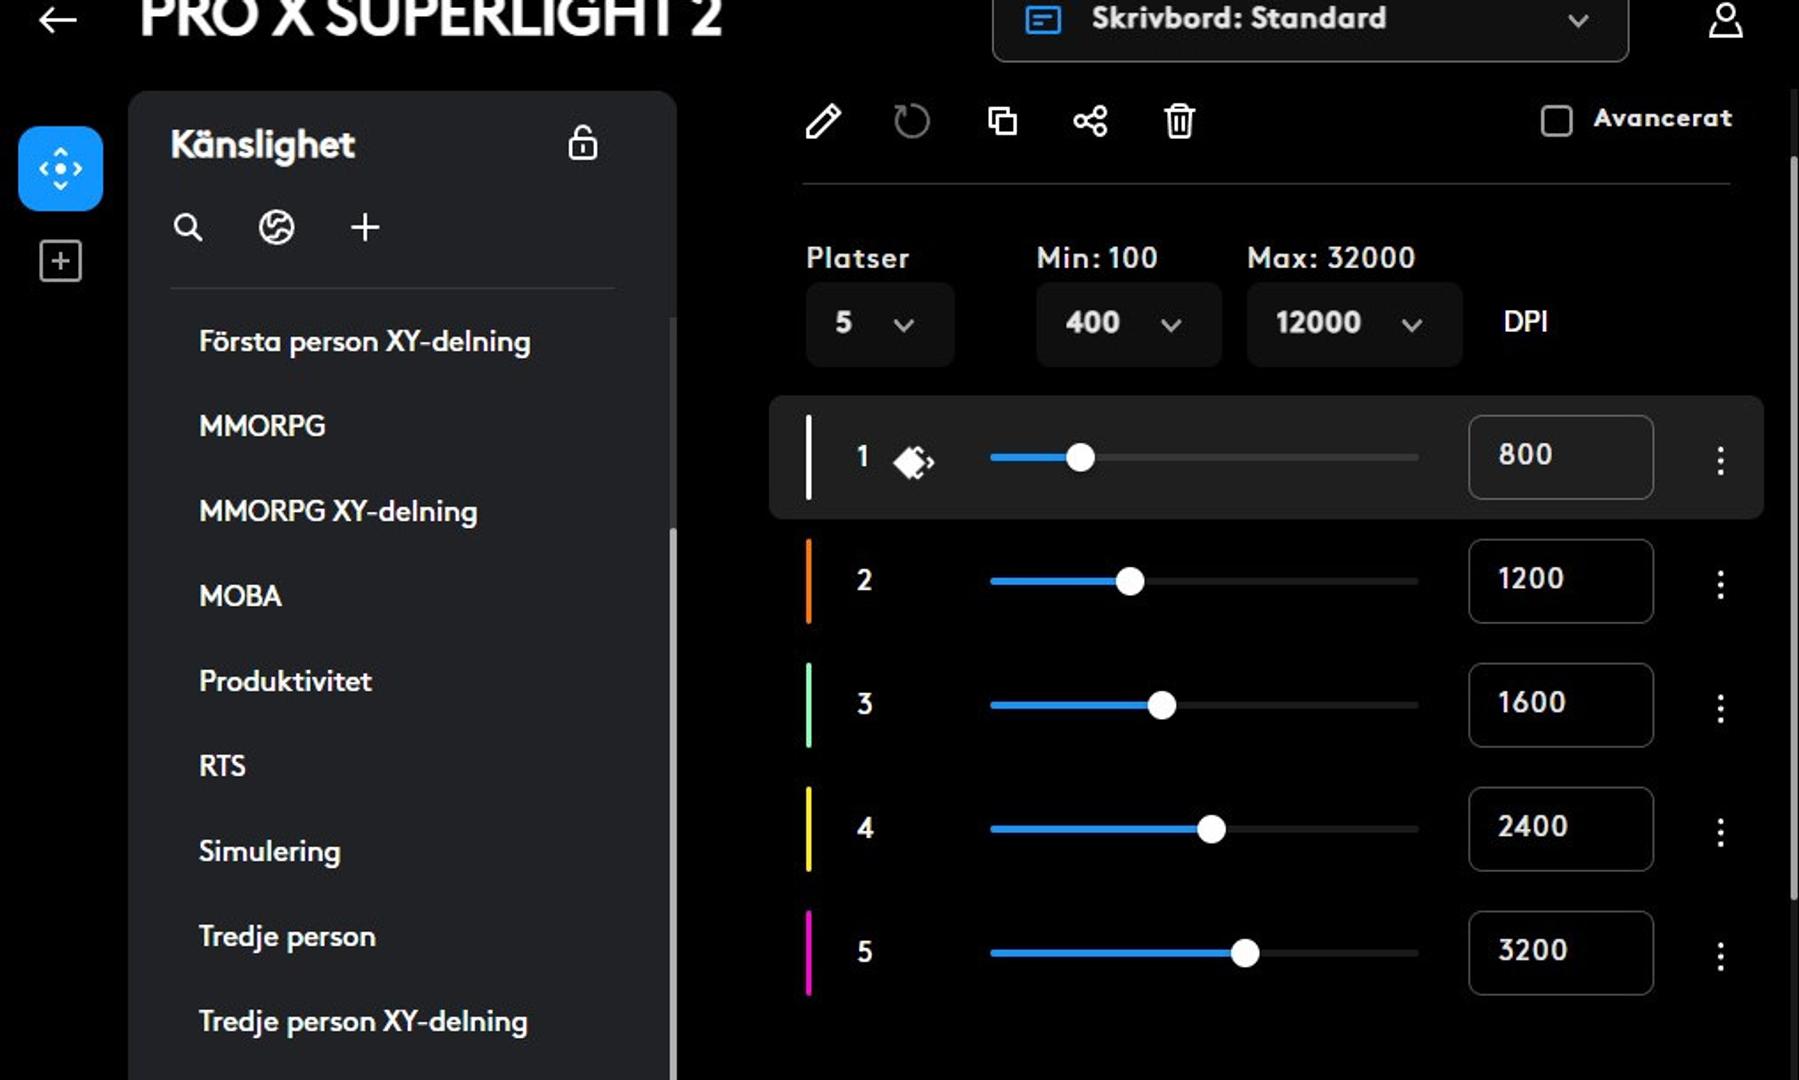Open the options menu for the 2400 DPI slot

point(1720,832)
